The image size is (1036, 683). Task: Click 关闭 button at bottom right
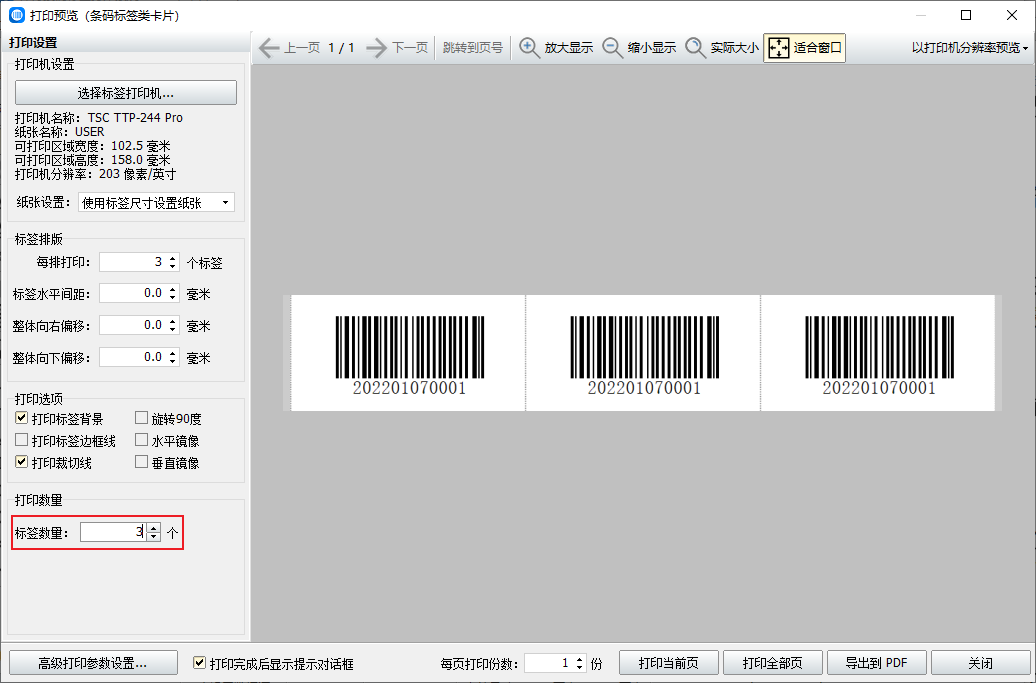tap(980, 663)
